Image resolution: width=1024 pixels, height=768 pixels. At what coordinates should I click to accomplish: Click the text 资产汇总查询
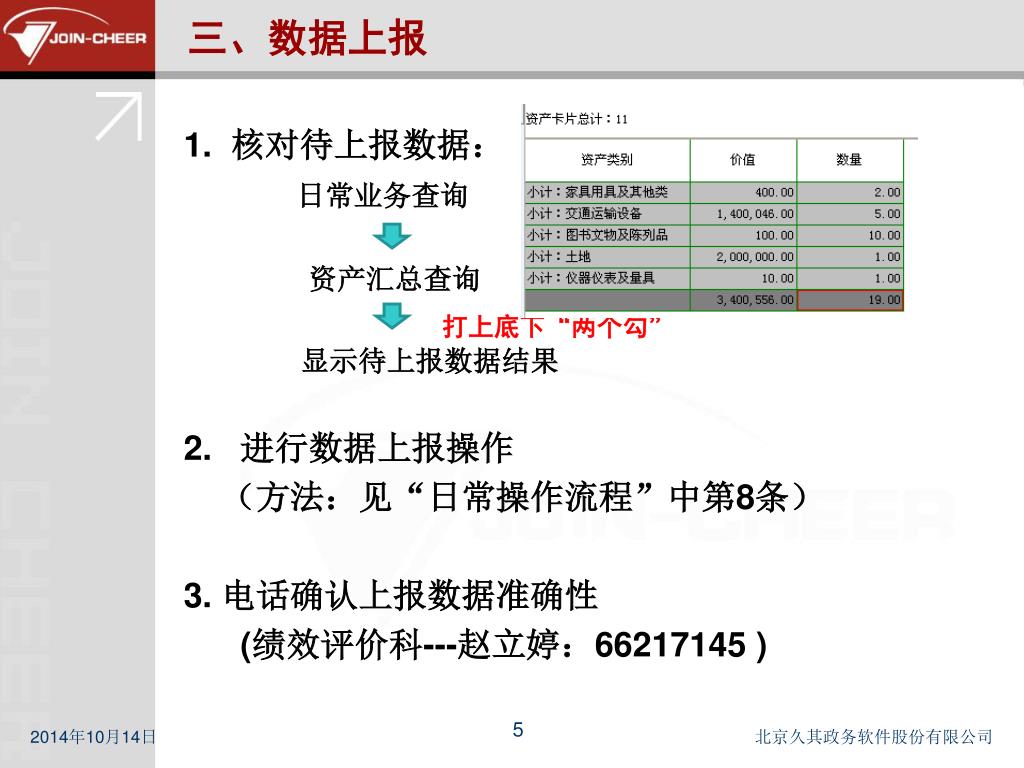point(394,279)
